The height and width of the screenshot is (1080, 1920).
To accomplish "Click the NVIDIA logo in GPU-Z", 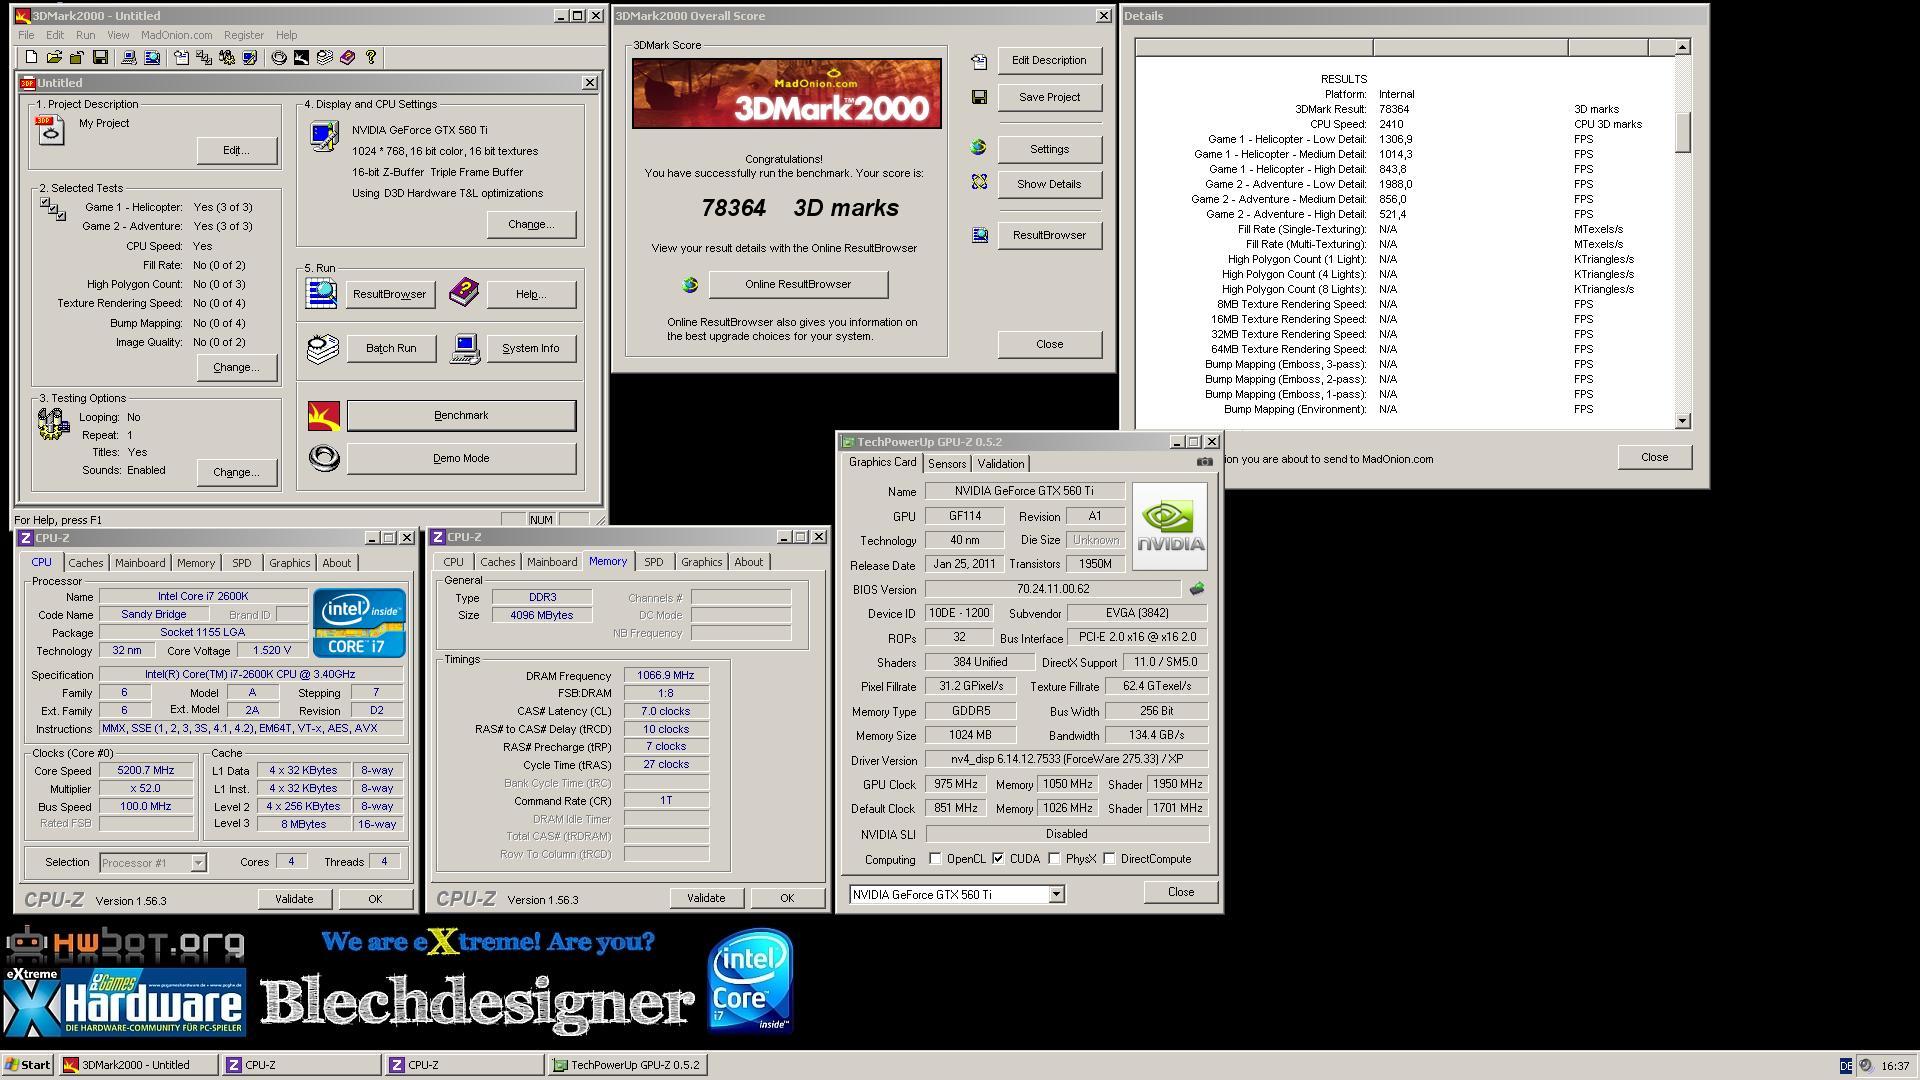I will (1169, 526).
